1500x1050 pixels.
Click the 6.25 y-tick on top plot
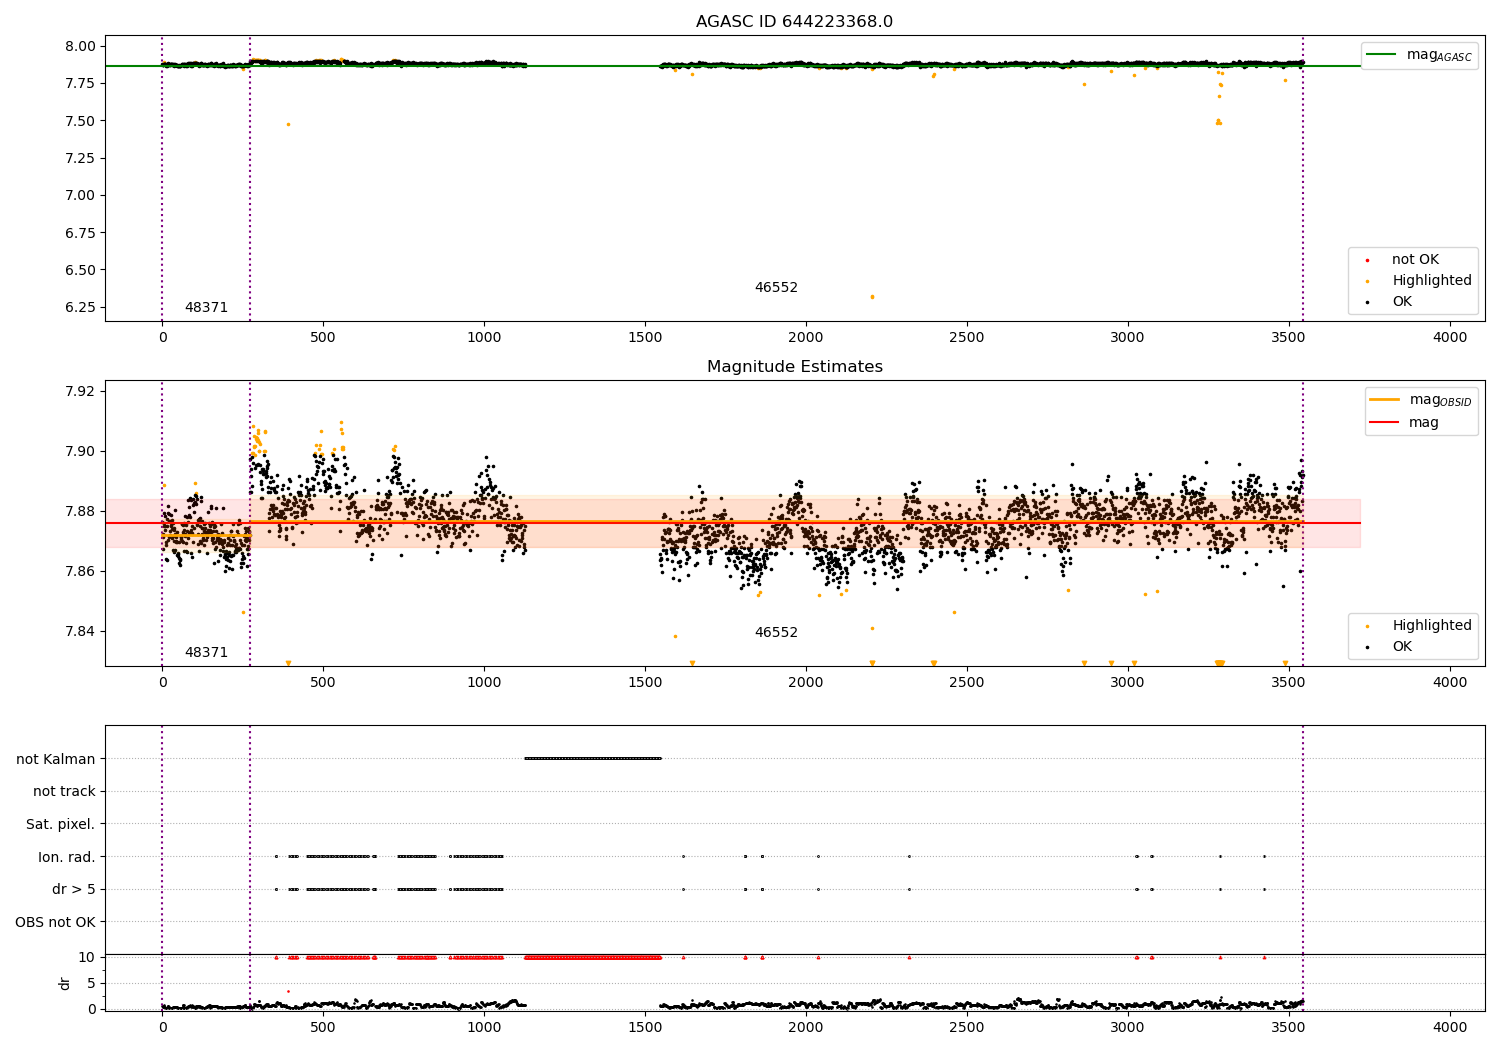click(81, 307)
